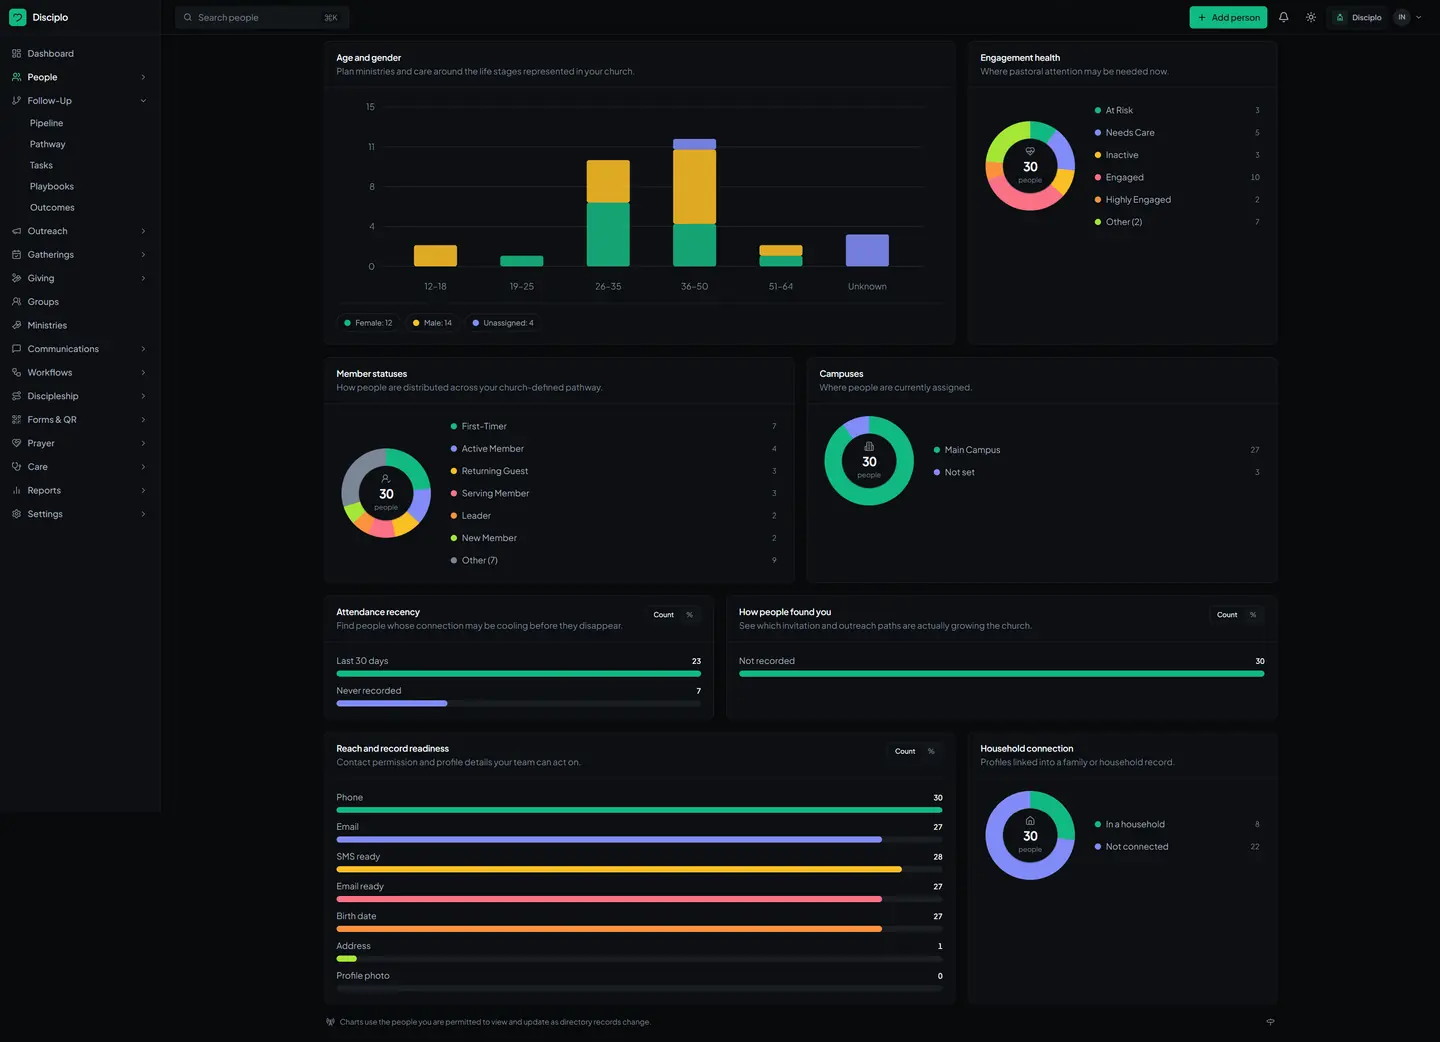The height and width of the screenshot is (1042, 1440).
Task: Open the notifications bell
Action: coord(1283,17)
